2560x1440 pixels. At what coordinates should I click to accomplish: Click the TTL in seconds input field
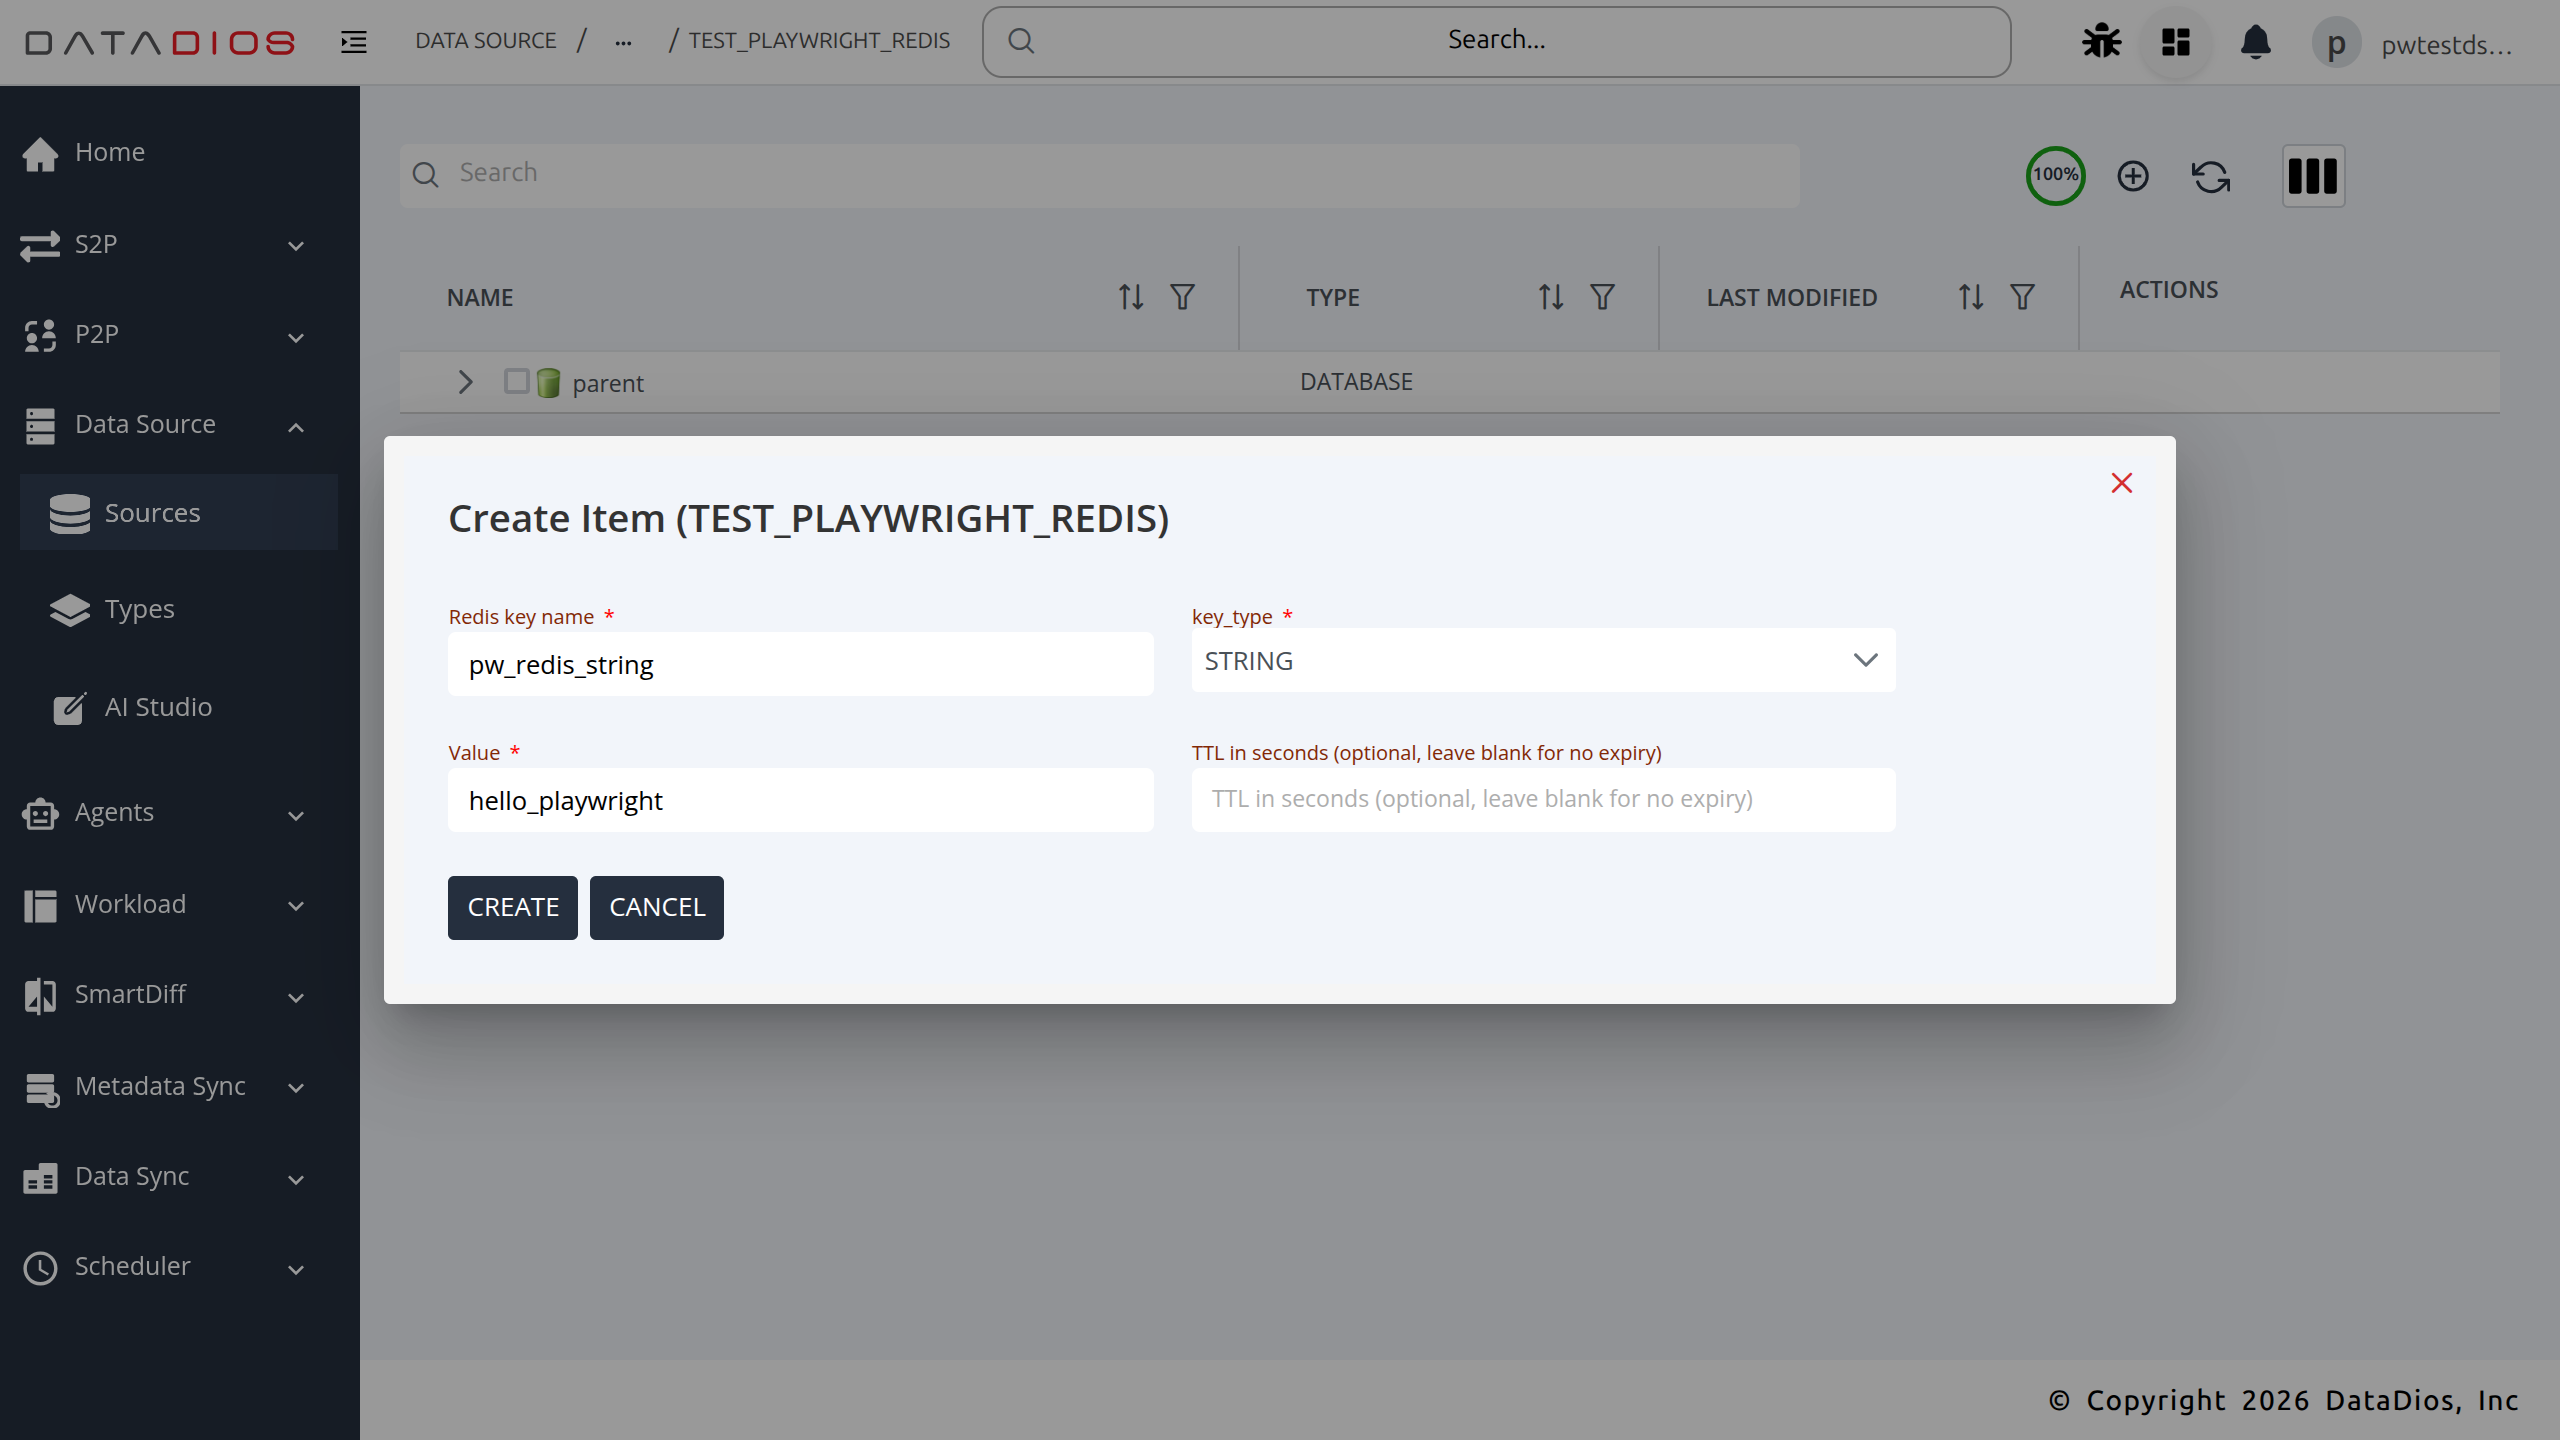(x=1542, y=799)
